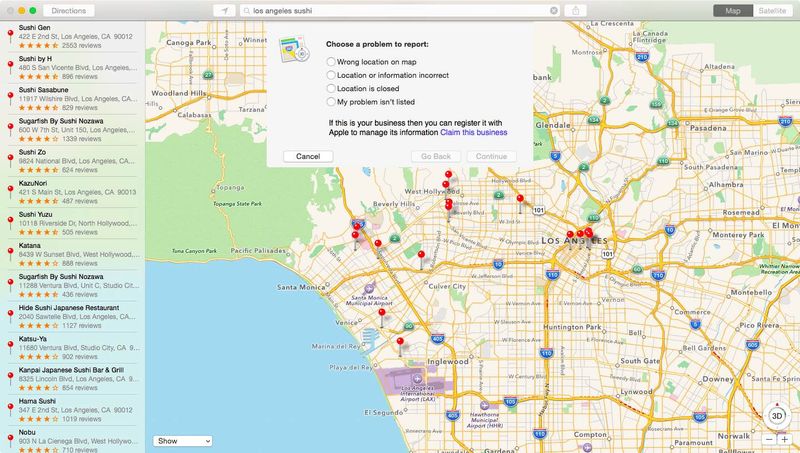This screenshot has height=453, width=800.
Task: Click Cancel in the report dialog
Action: coord(308,156)
